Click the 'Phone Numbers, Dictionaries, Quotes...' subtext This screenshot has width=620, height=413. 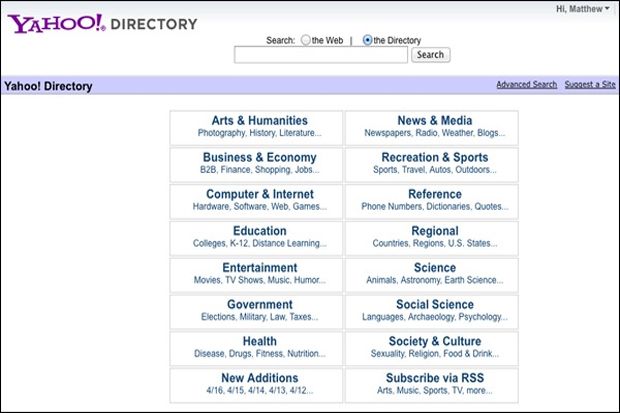(435, 206)
